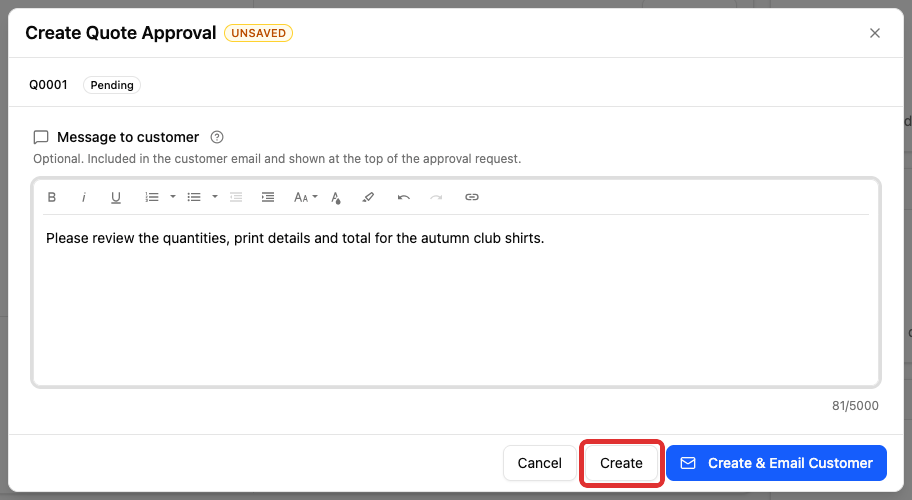Screen dimensions: 912x500
Task: Click the 'Create Quote Approval' title
Action: click(120, 33)
